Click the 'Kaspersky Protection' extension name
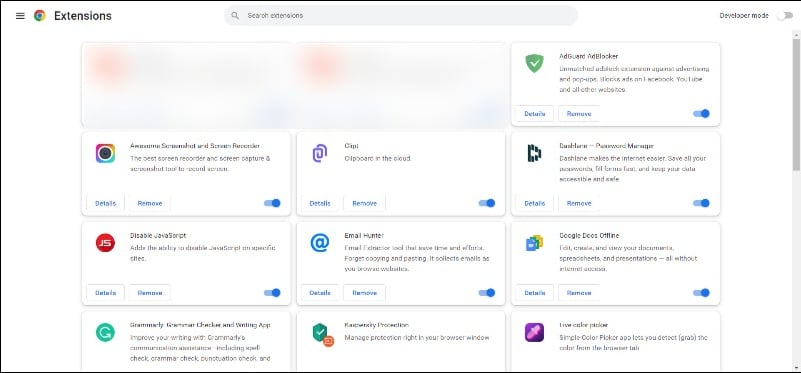This screenshot has width=801, height=373. point(376,325)
